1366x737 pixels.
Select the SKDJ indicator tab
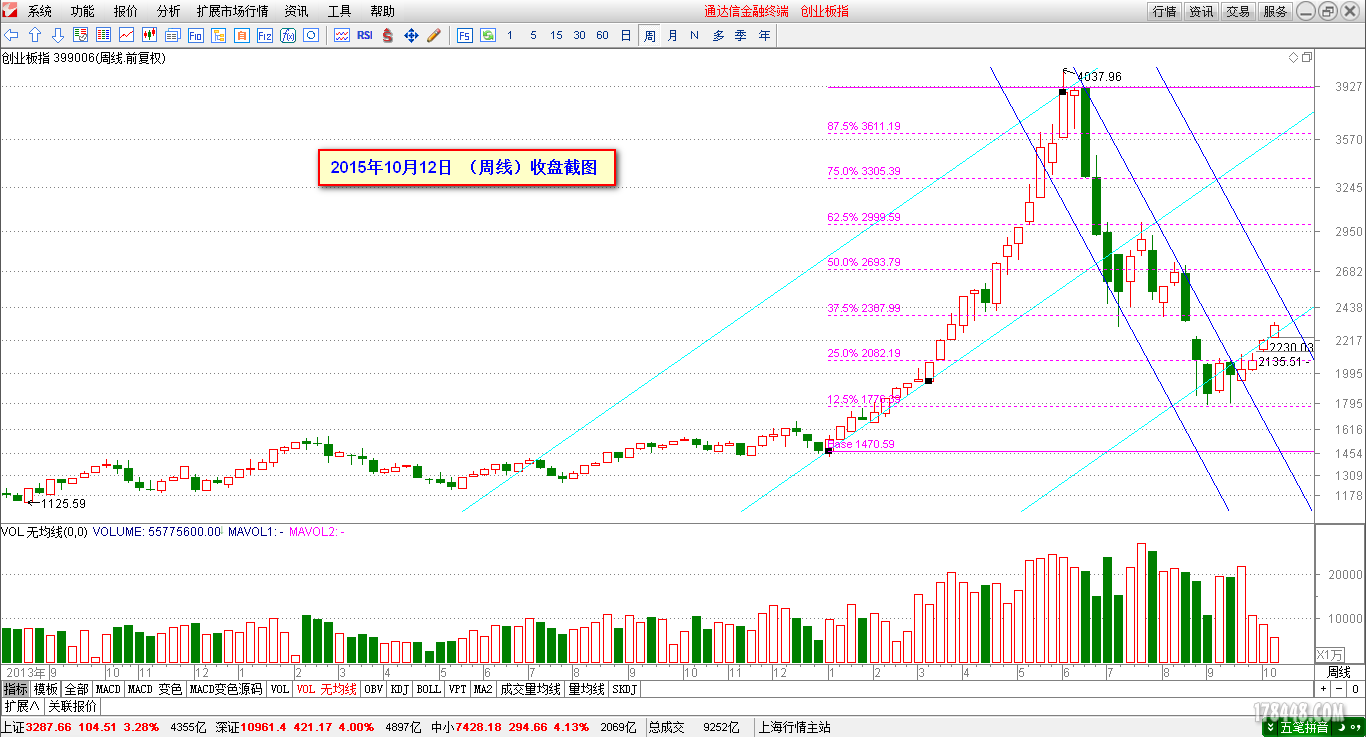[x=623, y=689]
